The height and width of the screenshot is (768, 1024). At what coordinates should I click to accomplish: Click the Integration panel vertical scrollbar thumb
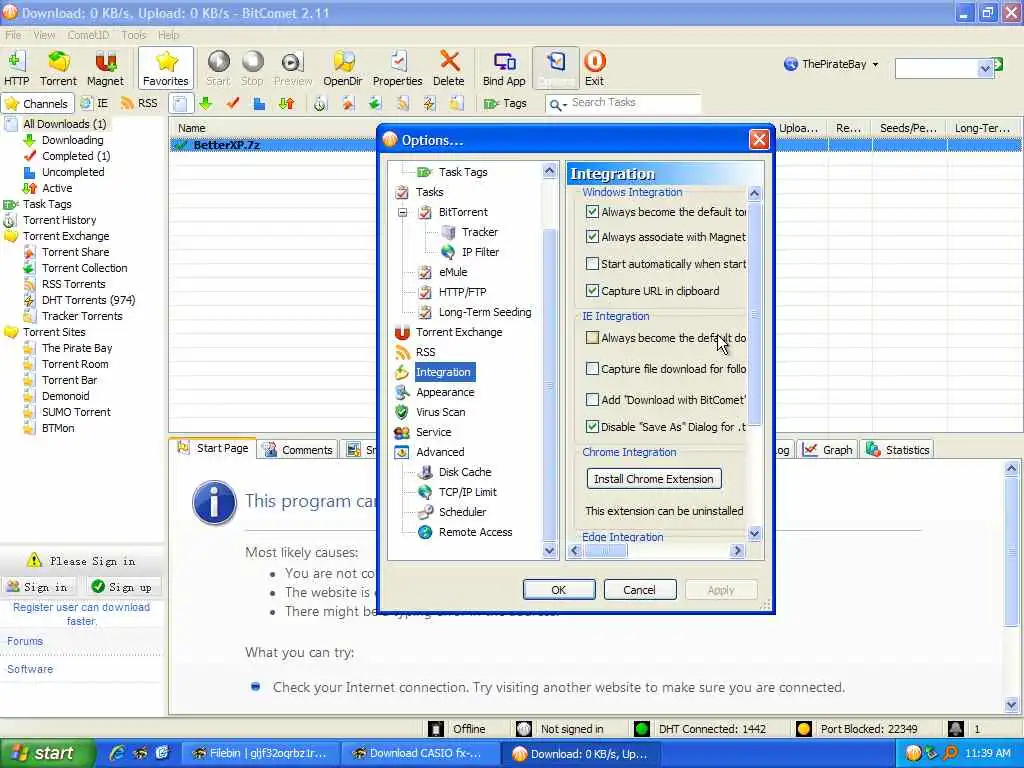tap(754, 315)
